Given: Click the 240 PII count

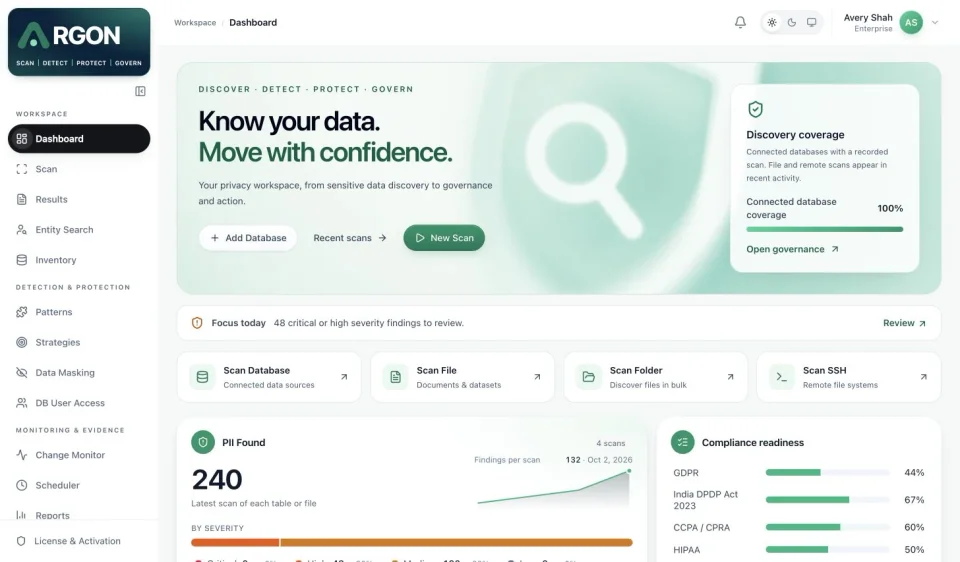Looking at the screenshot, I should point(217,480).
